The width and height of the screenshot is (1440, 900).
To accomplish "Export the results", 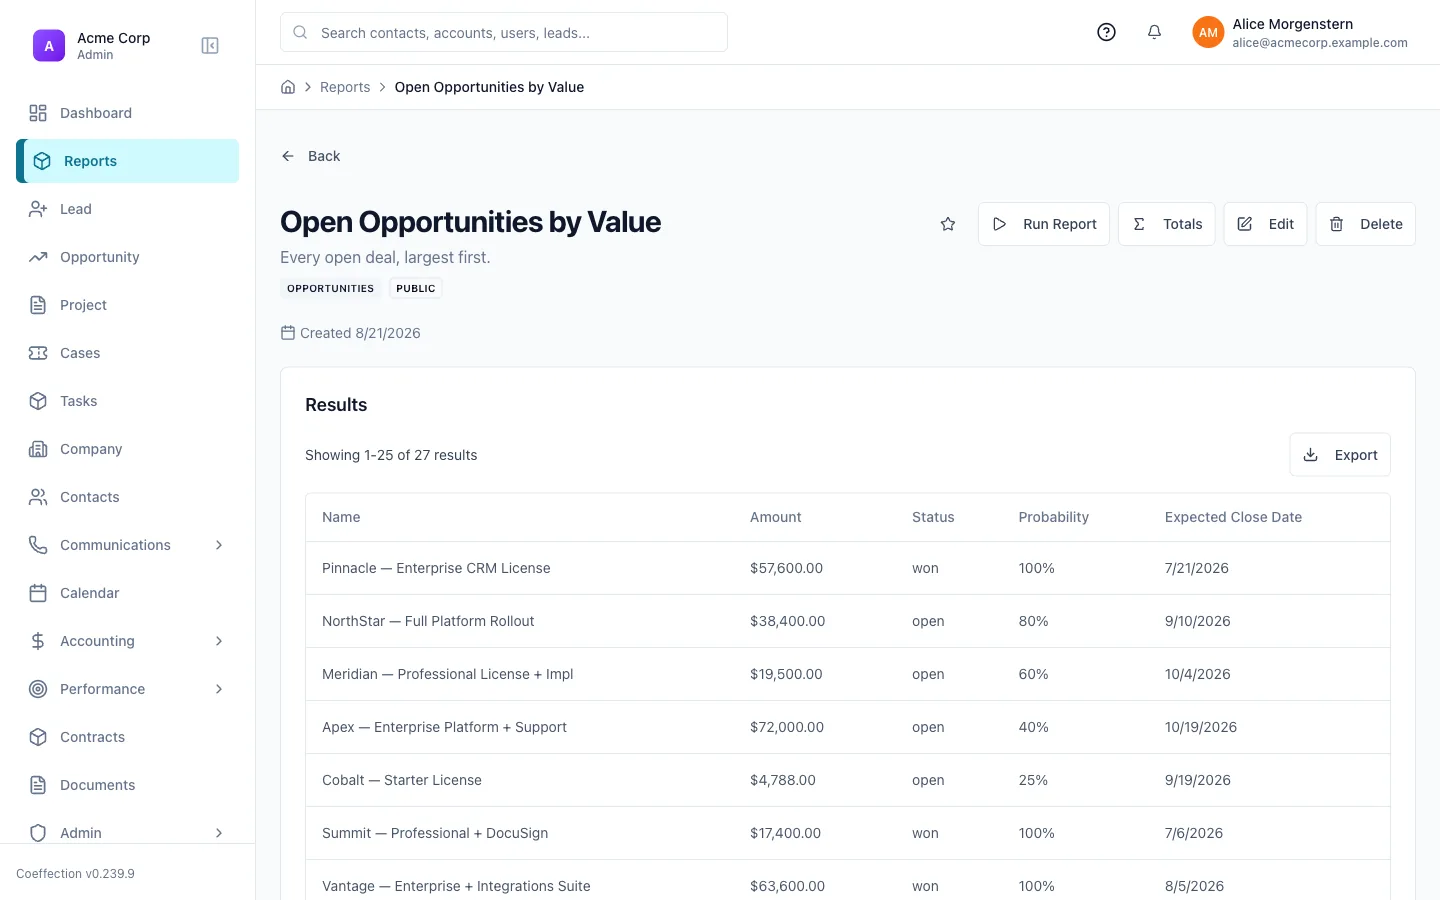I will 1340,455.
